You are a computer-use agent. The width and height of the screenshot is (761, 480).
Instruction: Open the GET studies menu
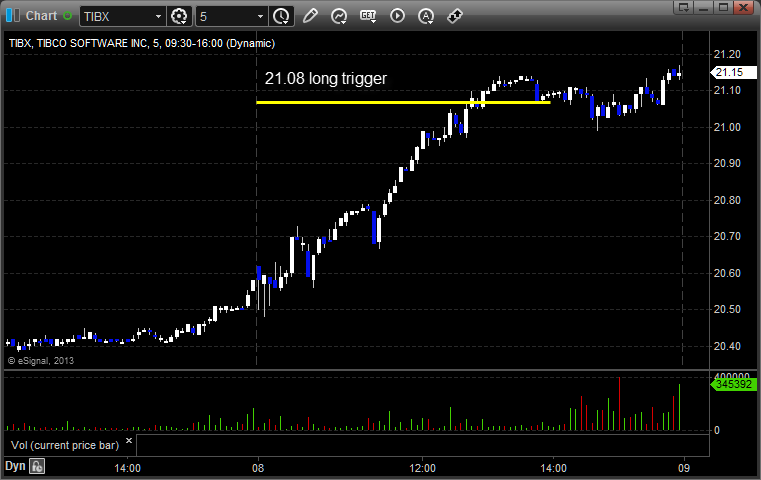pyautogui.click(x=368, y=17)
